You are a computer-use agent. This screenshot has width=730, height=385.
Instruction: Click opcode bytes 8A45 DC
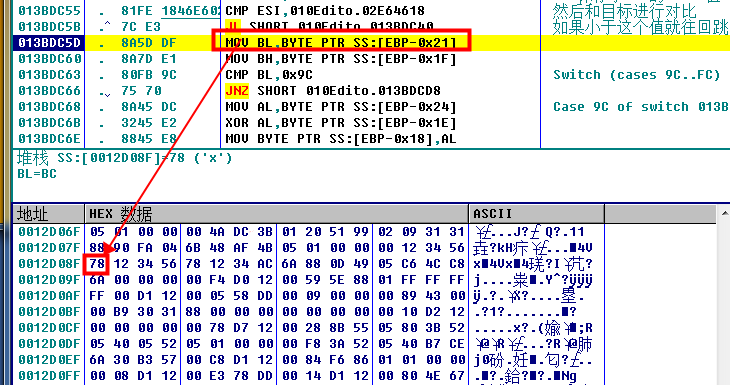149,107
